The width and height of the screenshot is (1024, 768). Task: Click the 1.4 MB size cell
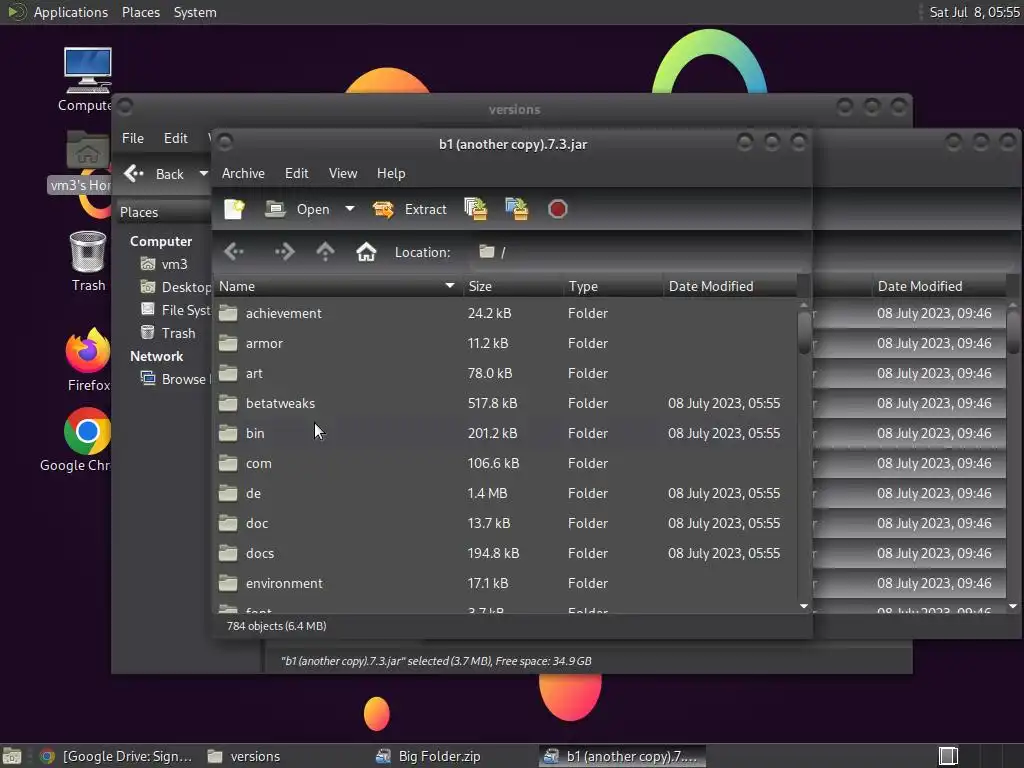point(487,494)
